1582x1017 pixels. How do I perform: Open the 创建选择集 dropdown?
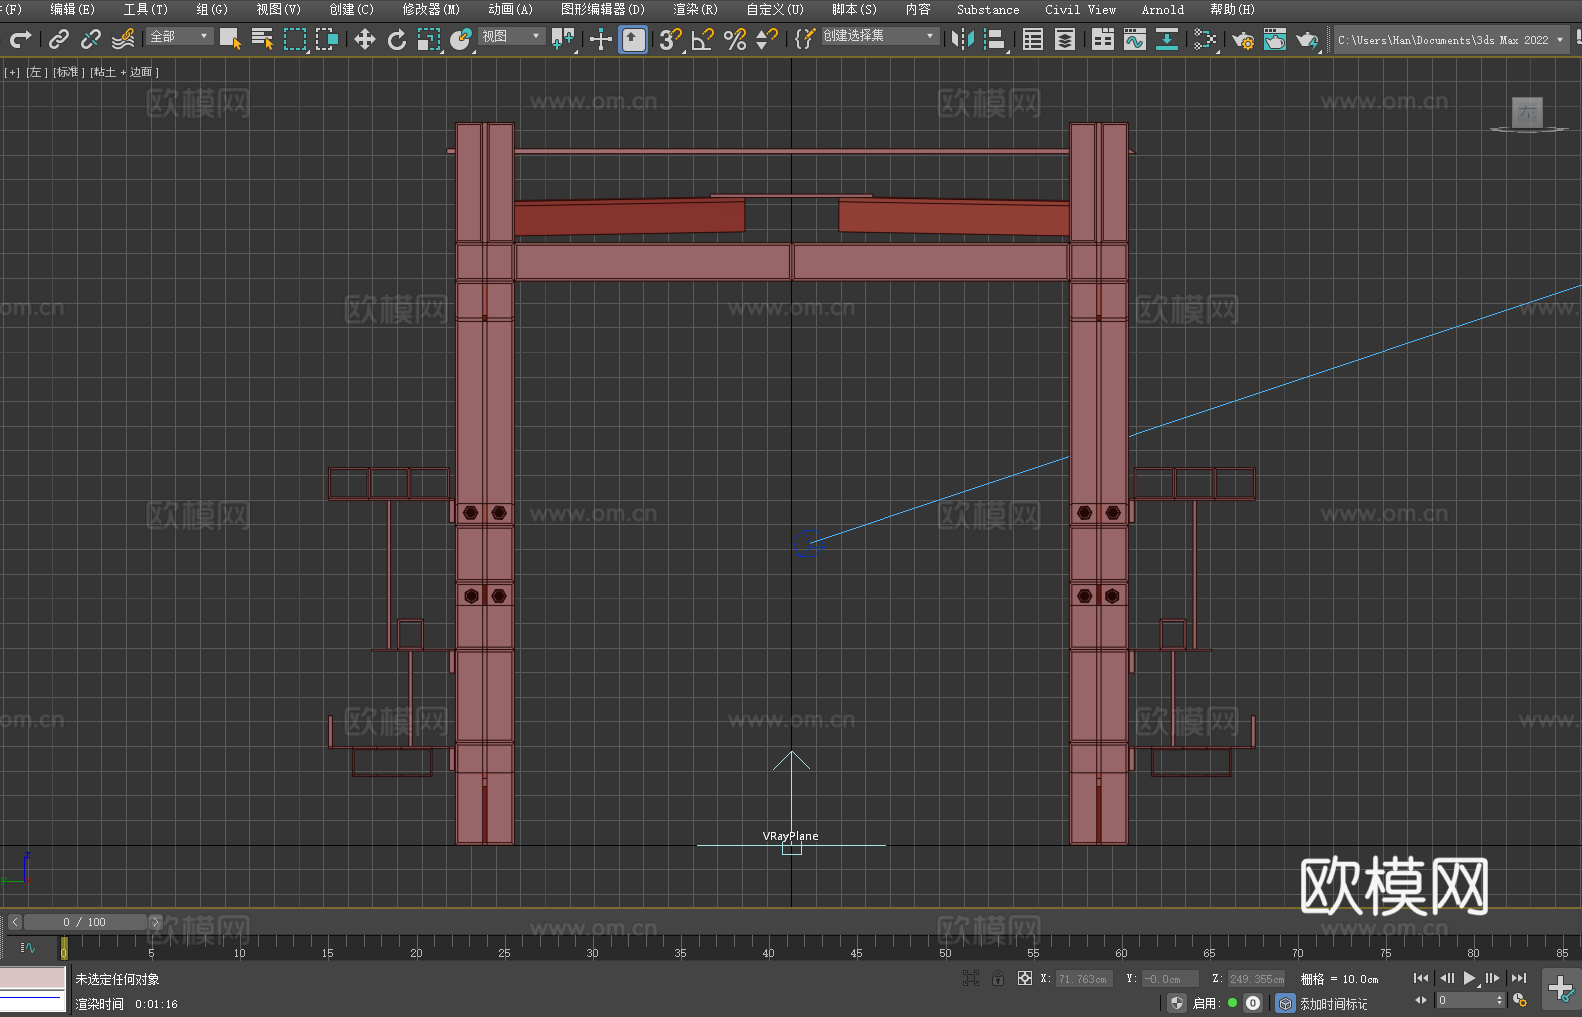point(880,36)
